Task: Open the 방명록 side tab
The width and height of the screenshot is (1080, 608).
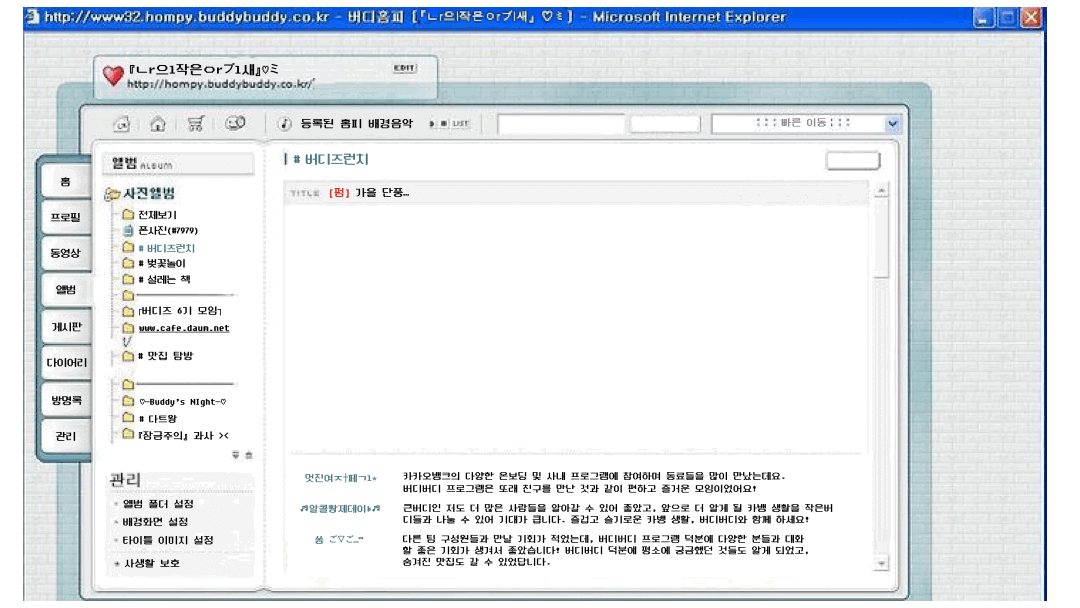Action: point(65,400)
